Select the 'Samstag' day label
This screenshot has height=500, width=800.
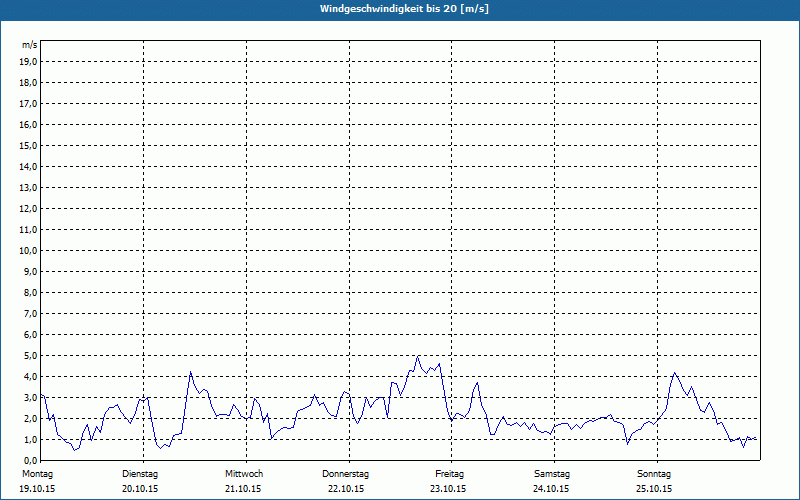pos(552,474)
